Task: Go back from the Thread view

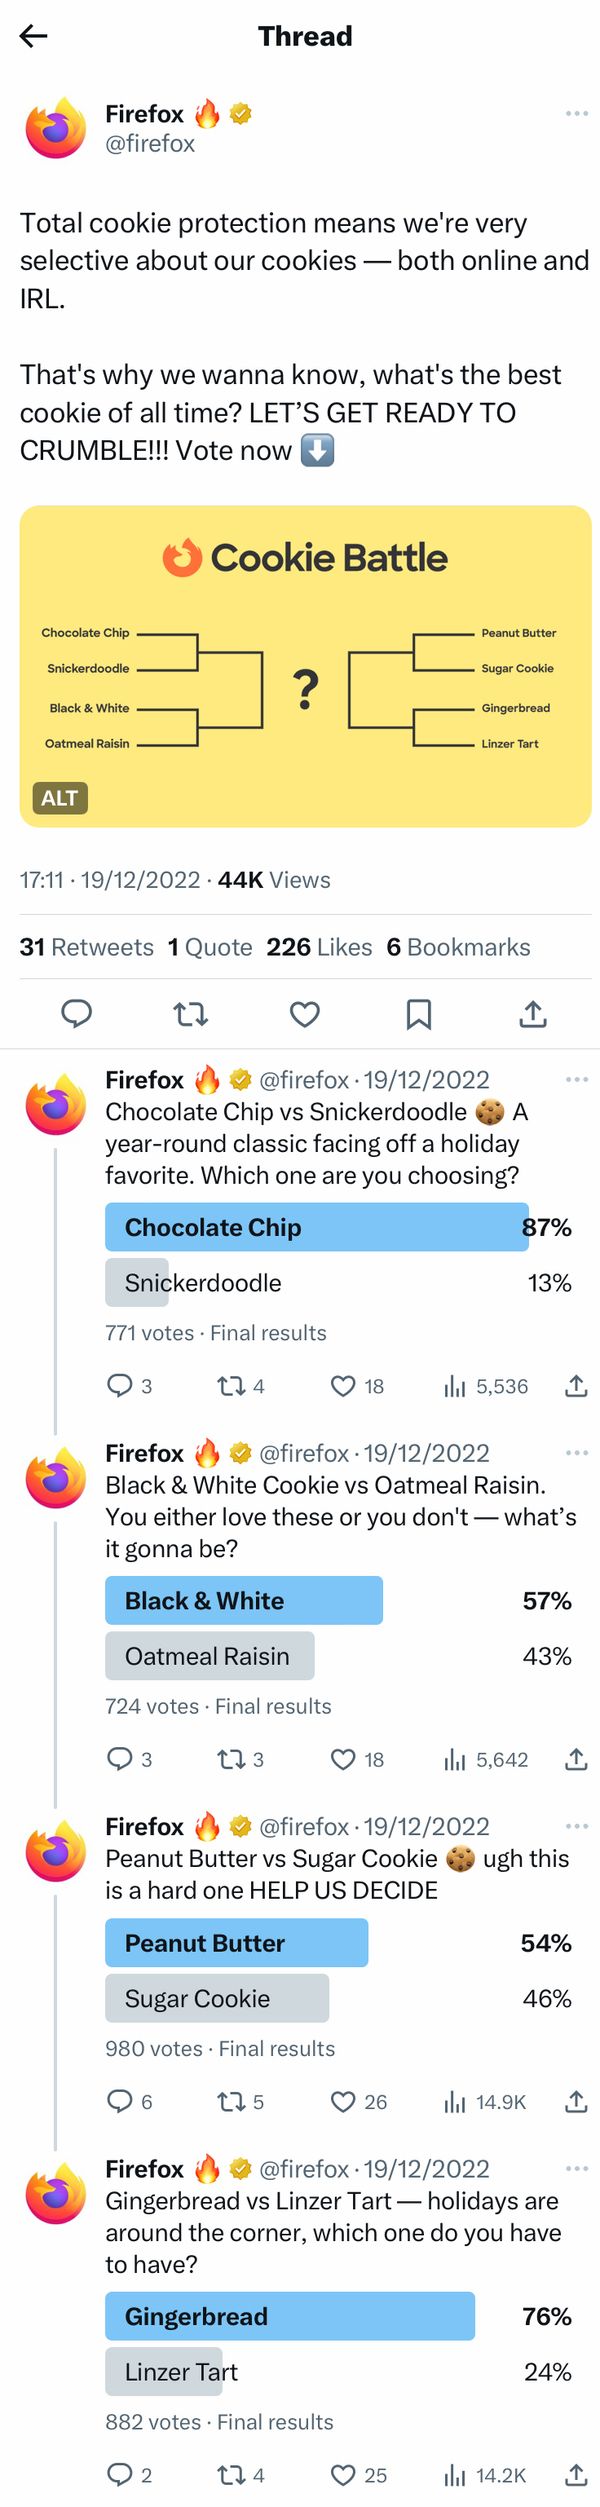Action: pyautogui.click(x=33, y=36)
